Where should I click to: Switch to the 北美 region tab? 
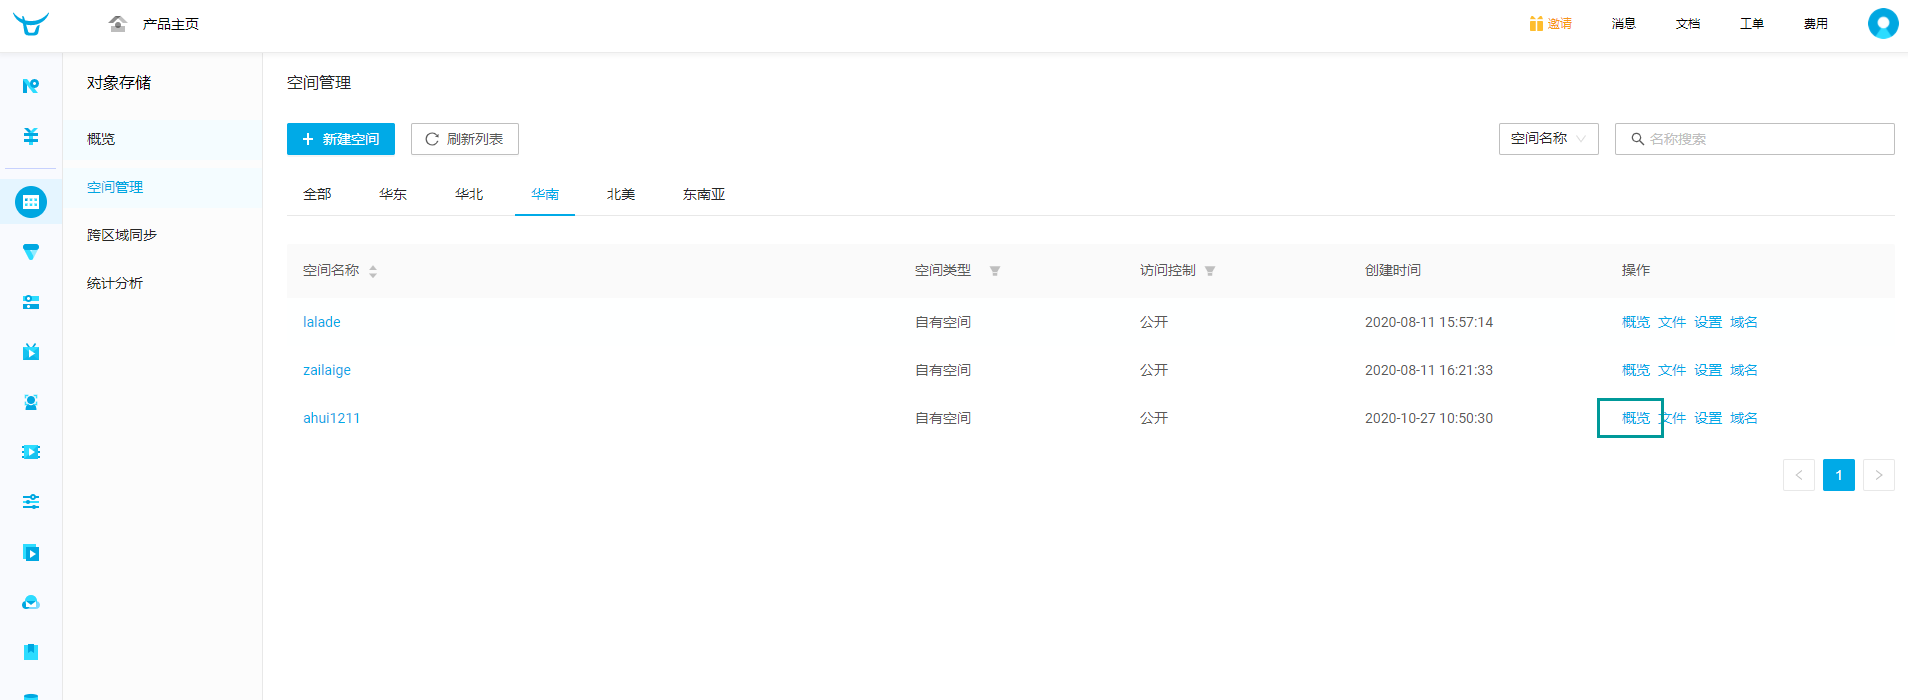[x=621, y=194]
